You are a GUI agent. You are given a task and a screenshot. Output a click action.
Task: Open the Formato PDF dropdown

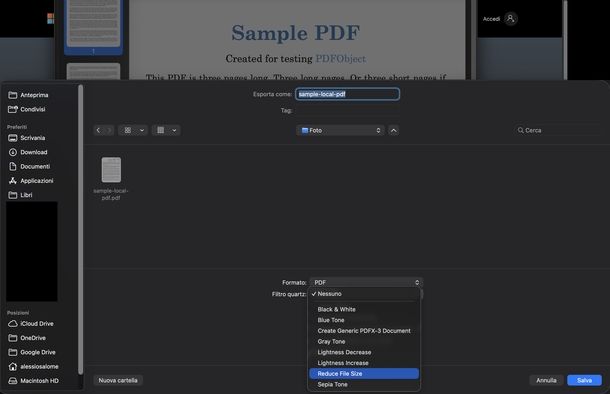click(x=366, y=282)
